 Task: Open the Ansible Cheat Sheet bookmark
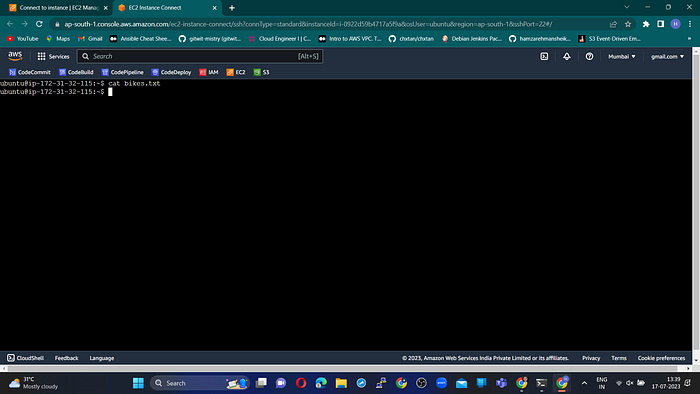[x=141, y=39]
